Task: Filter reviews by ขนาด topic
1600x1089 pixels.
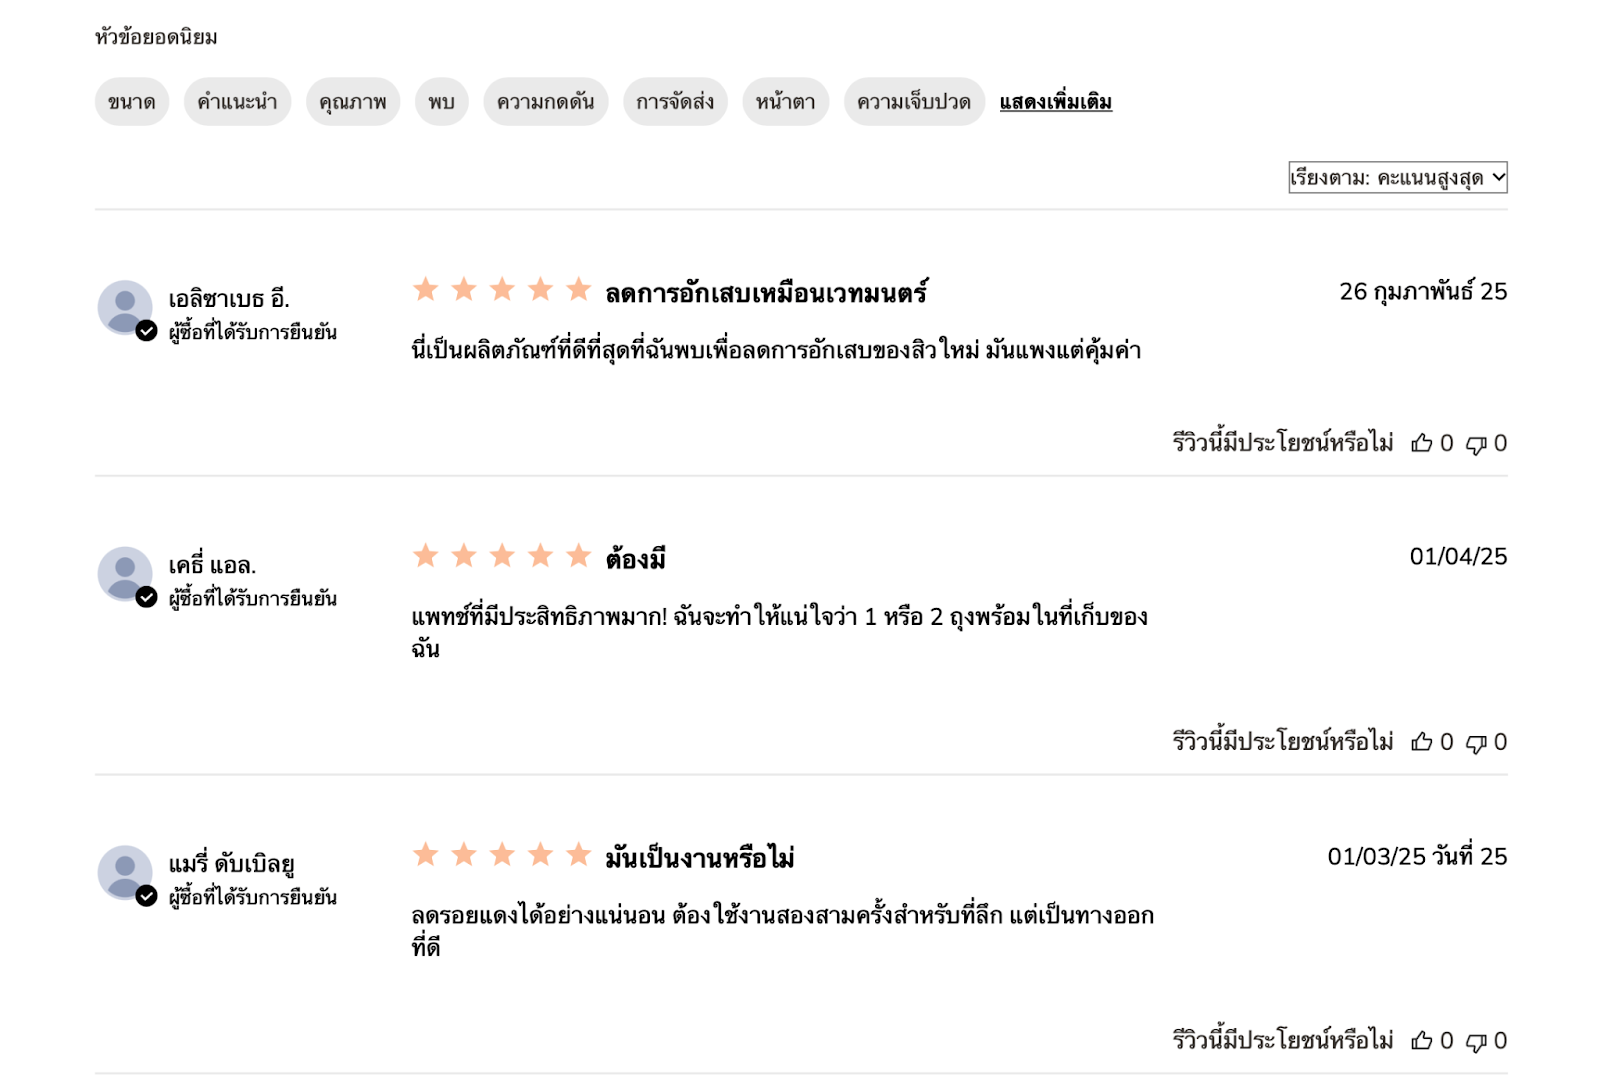Action: (x=132, y=102)
